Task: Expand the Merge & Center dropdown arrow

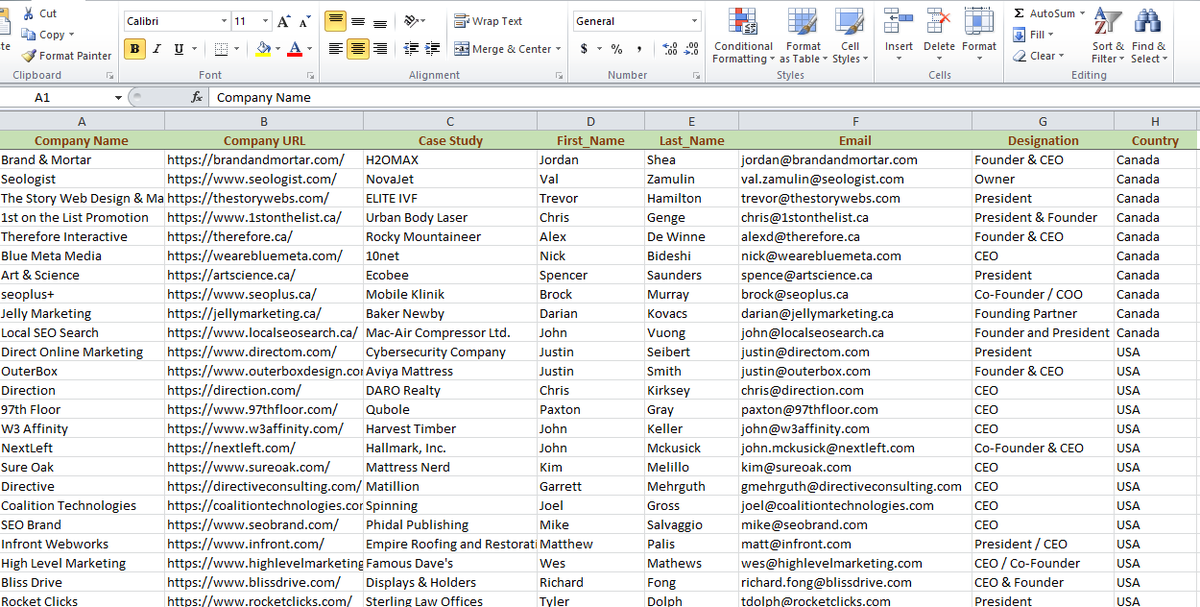Action: coord(557,49)
